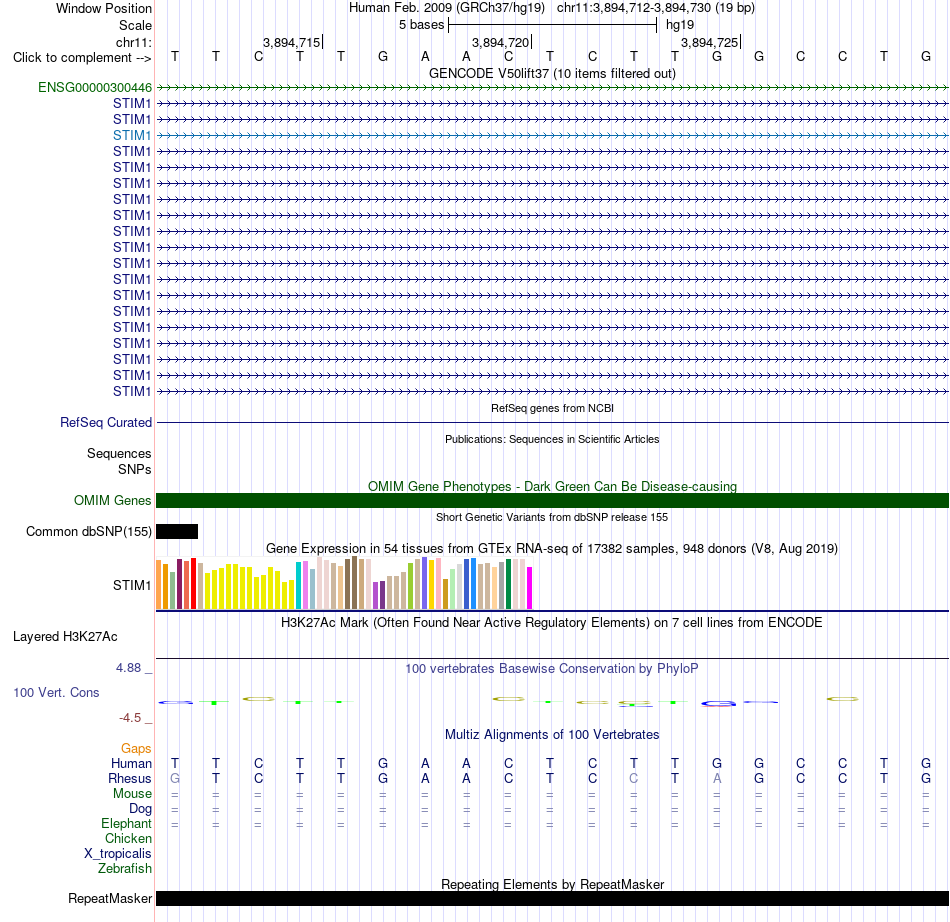Click the chr11:3,894,712-3,894,730 coordinates text
This screenshot has height=922, width=950.
click(x=656, y=8)
